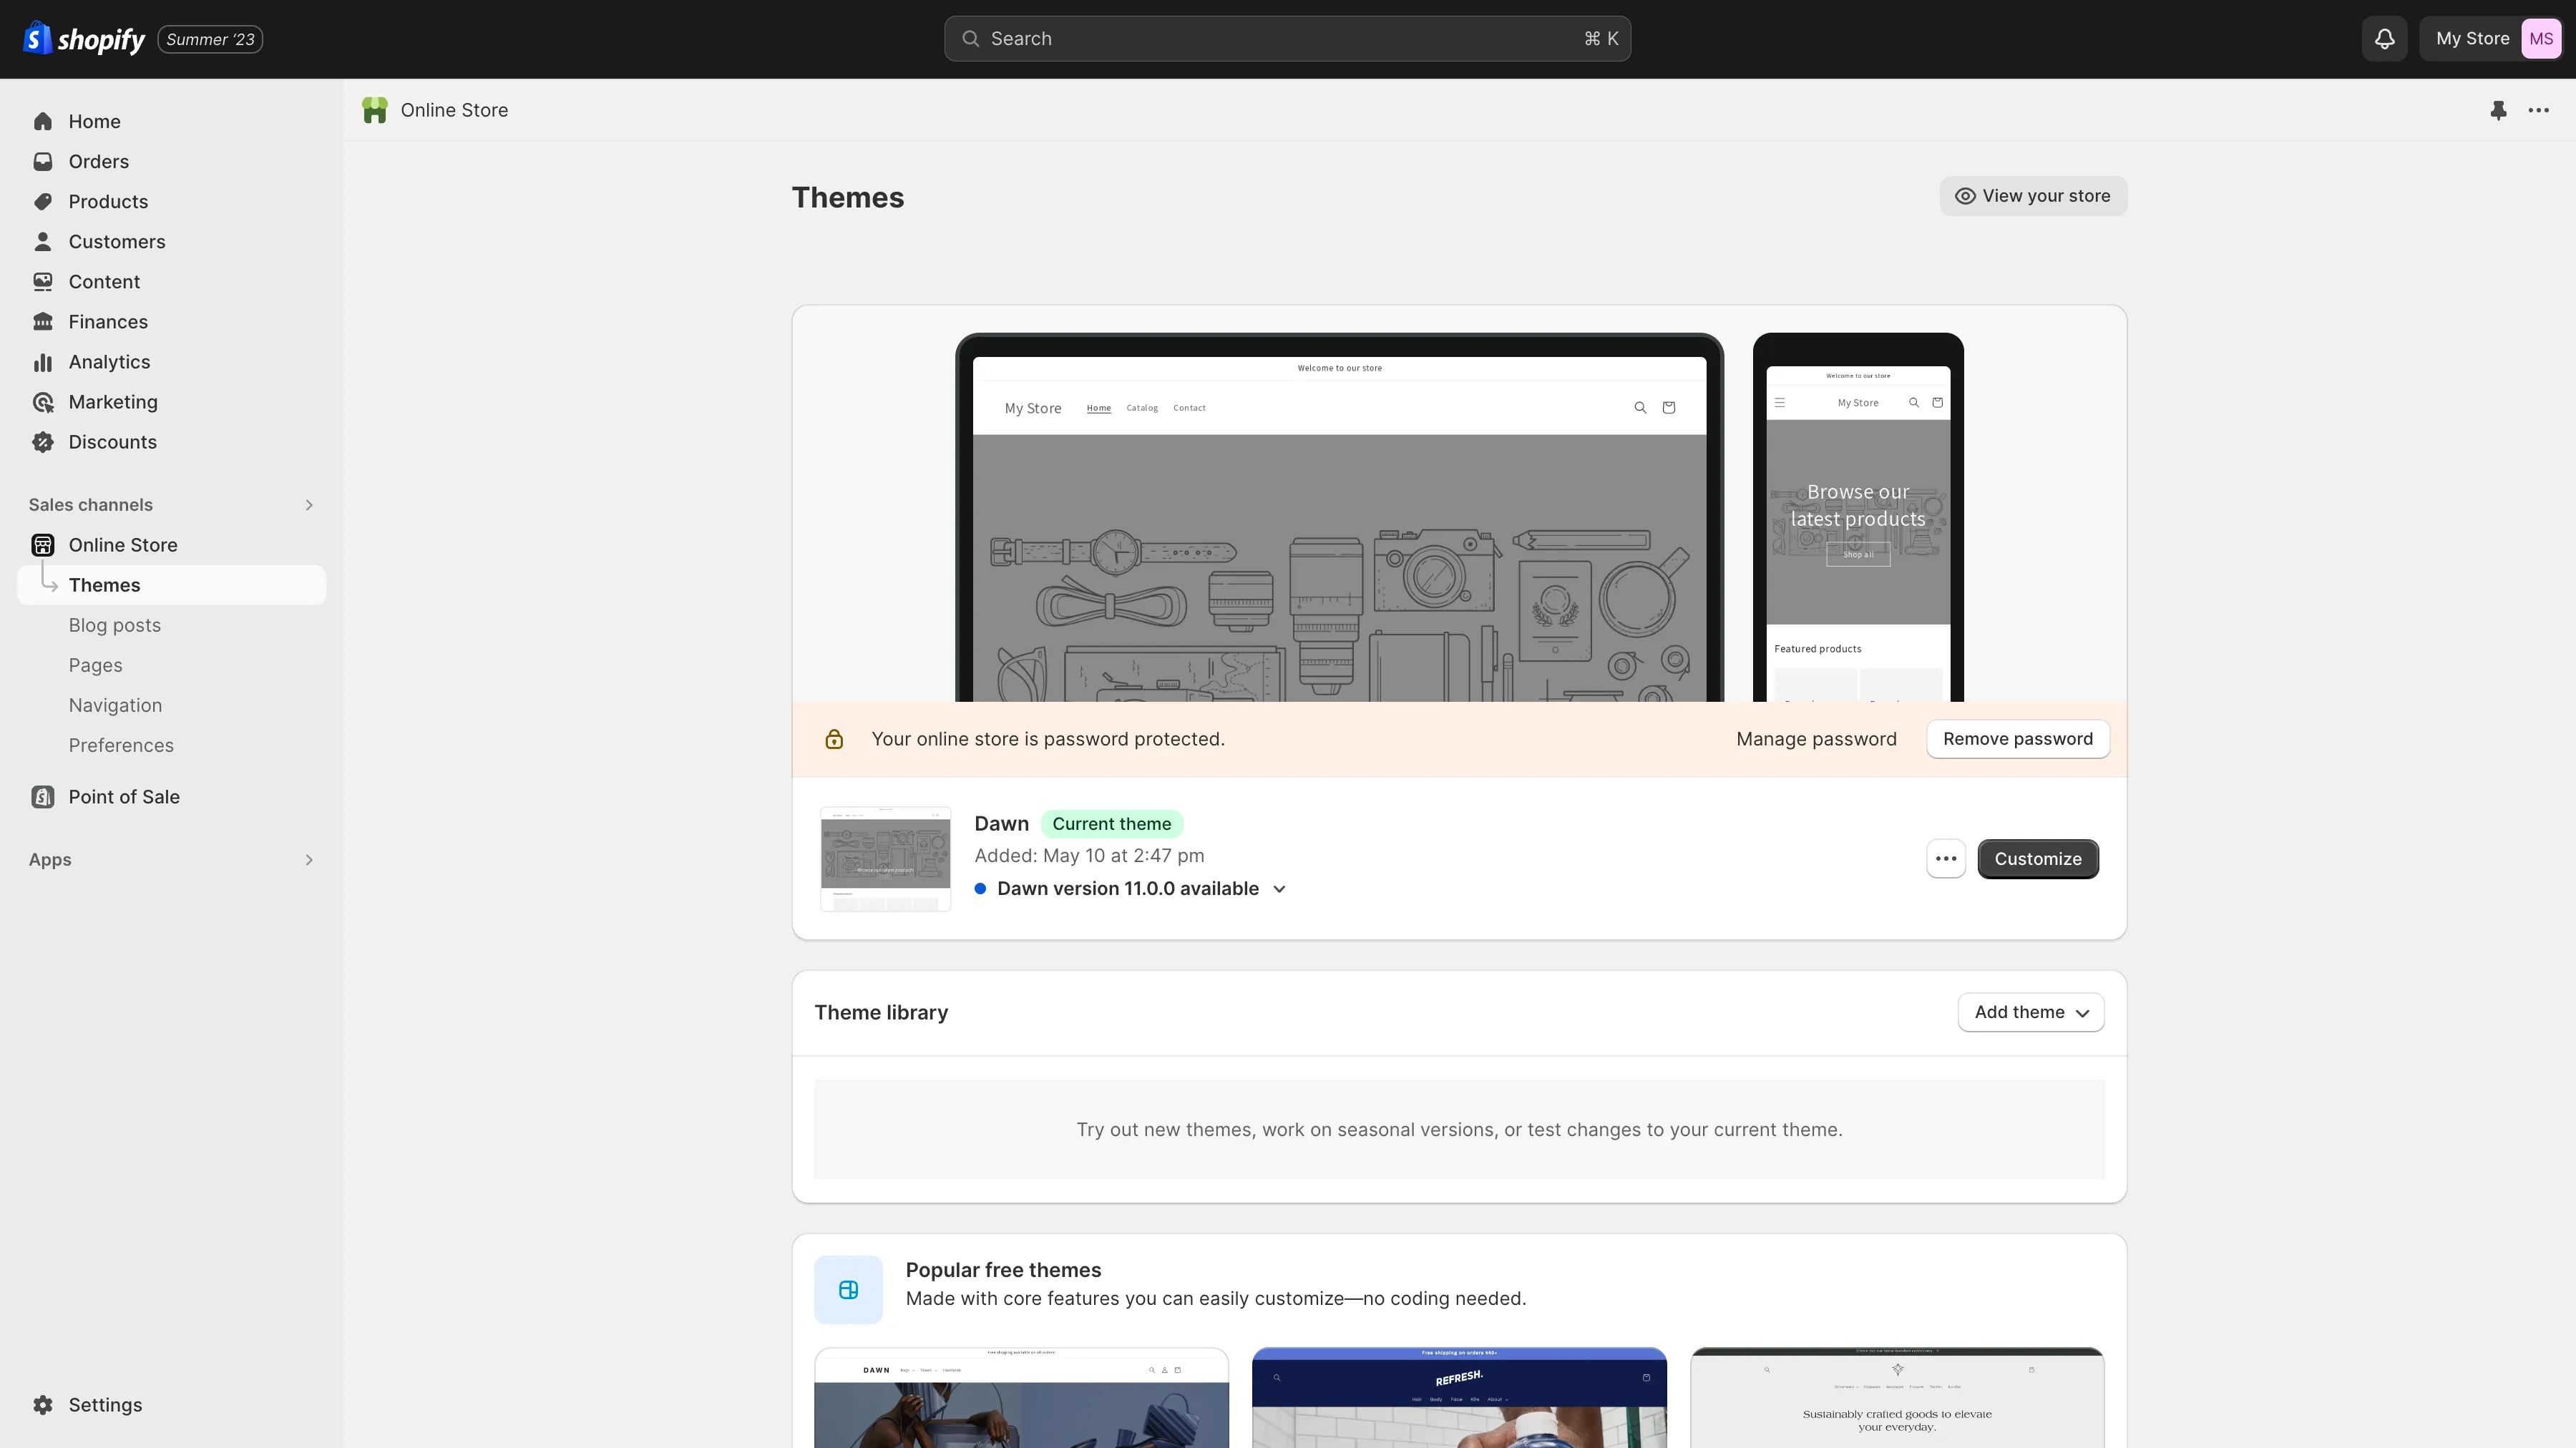
Task: Open Analytics from the sidebar
Action: tap(109, 361)
